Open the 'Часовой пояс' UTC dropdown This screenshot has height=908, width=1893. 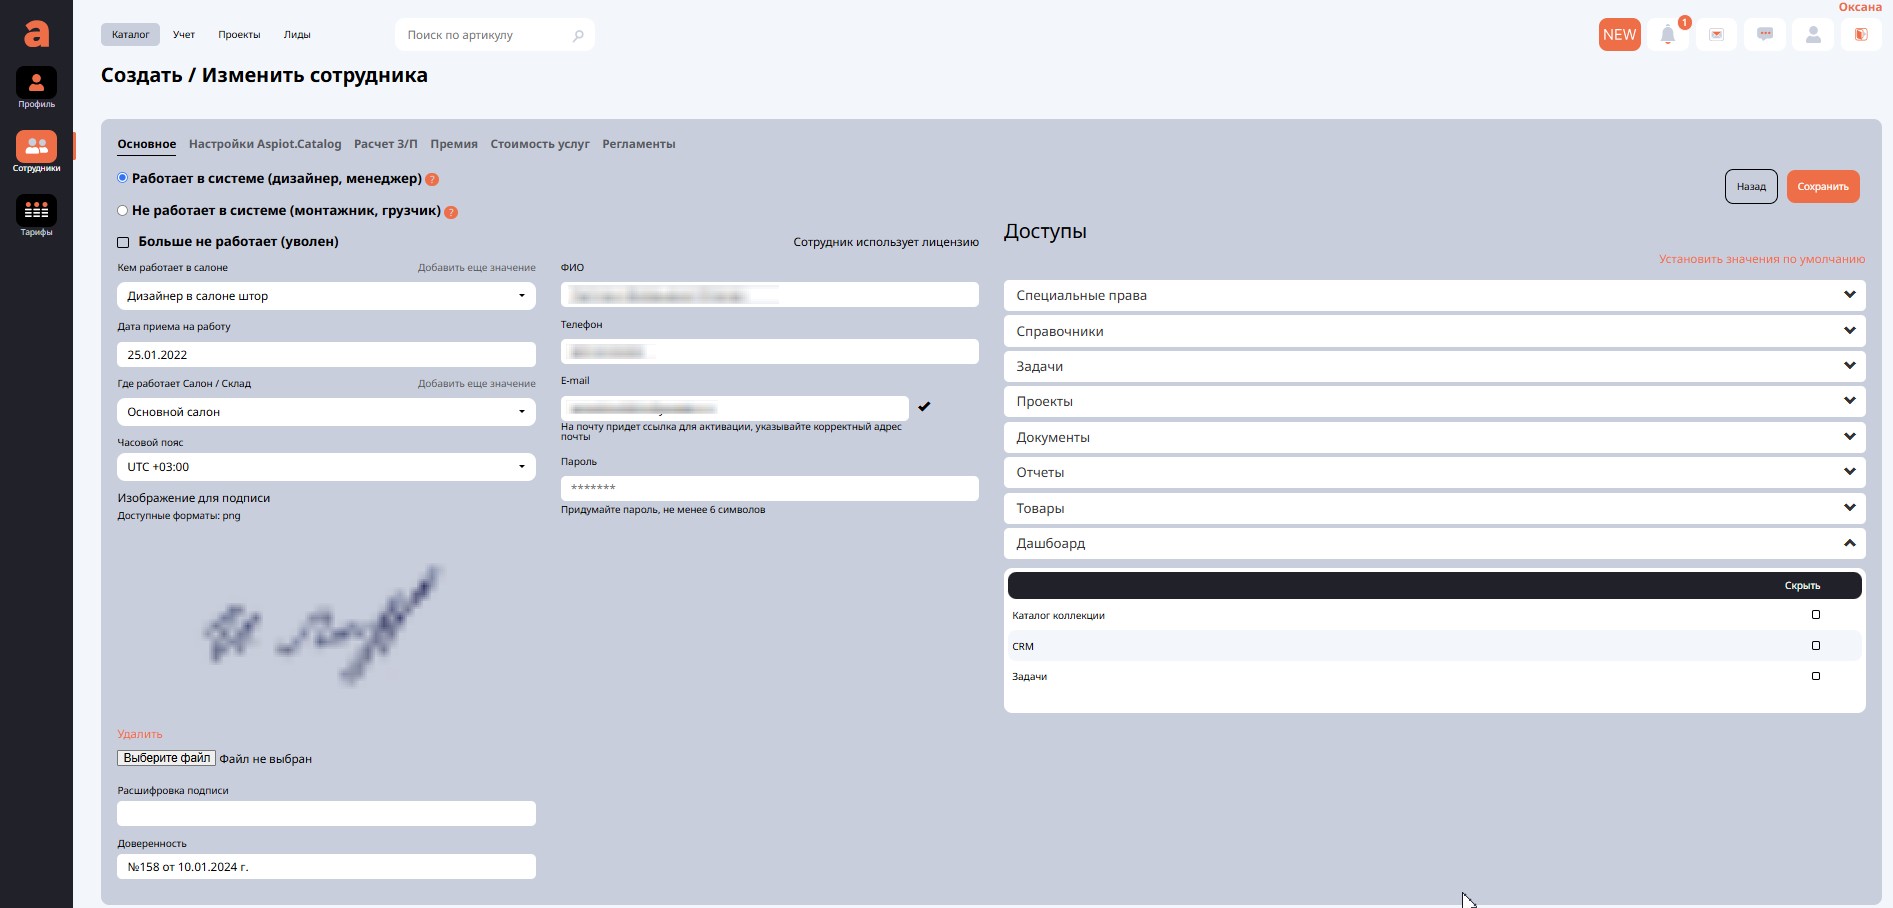pyautogui.click(x=326, y=467)
